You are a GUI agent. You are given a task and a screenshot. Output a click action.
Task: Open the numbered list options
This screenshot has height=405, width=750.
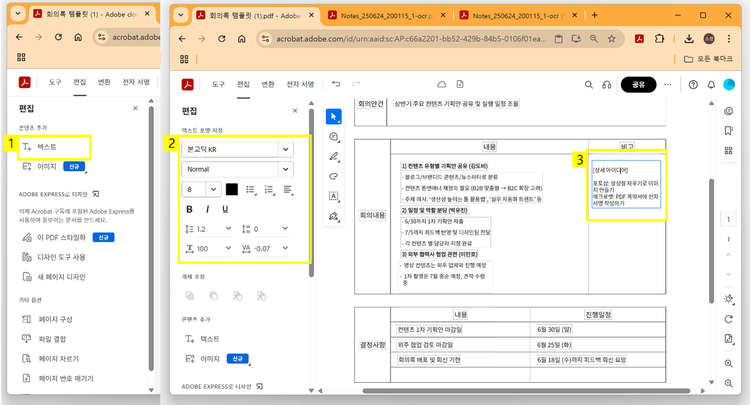point(269,189)
